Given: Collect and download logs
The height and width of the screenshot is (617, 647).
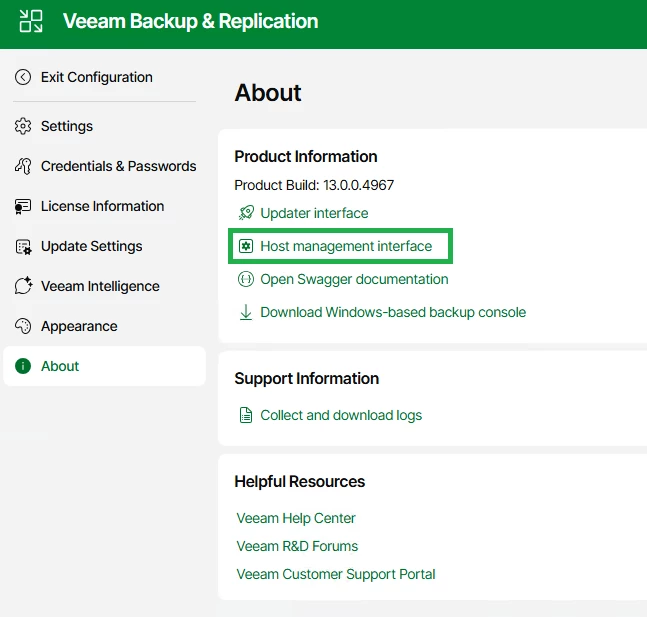Looking at the screenshot, I should pyautogui.click(x=341, y=415).
